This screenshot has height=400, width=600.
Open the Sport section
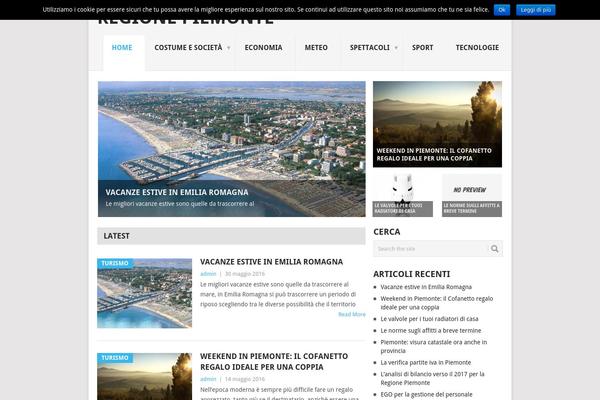(x=422, y=48)
